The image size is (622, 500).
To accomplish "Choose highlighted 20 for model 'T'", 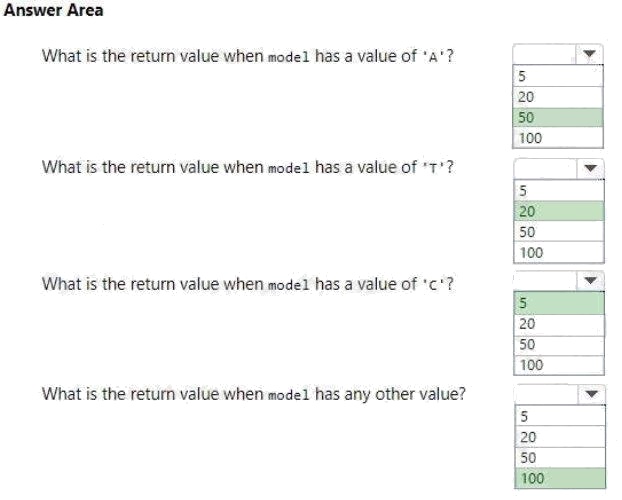I will point(559,210).
